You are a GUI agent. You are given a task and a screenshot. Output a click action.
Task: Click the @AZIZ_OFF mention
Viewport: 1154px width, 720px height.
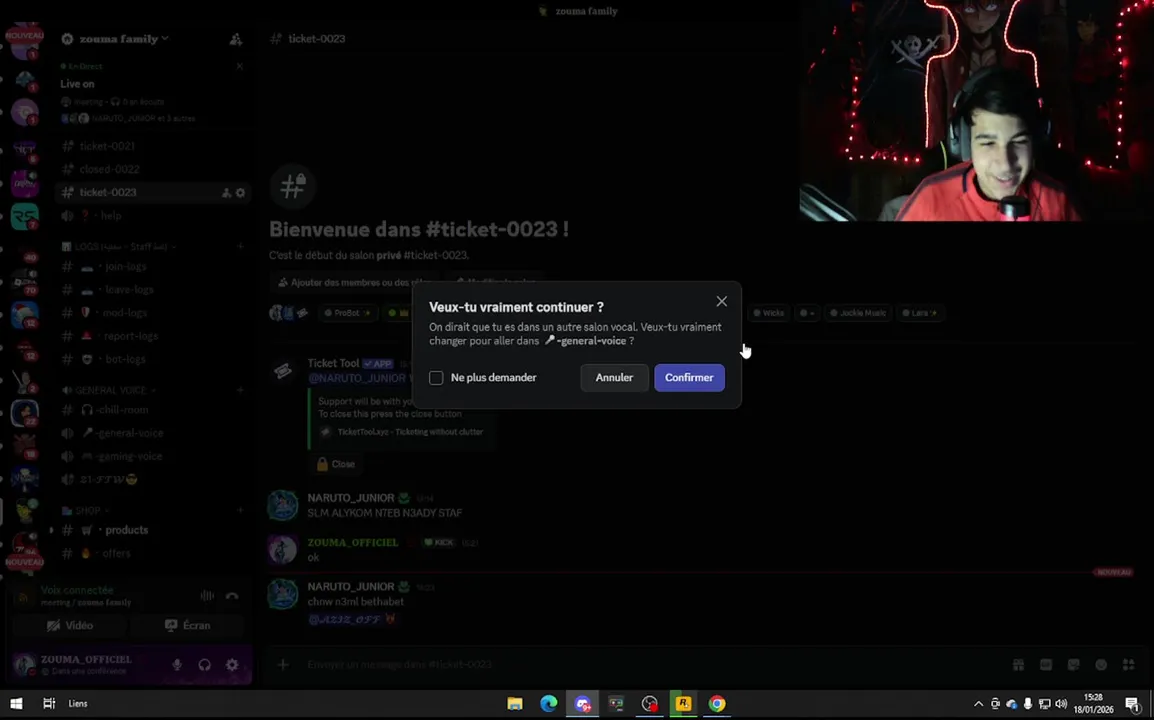click(344, 619)
